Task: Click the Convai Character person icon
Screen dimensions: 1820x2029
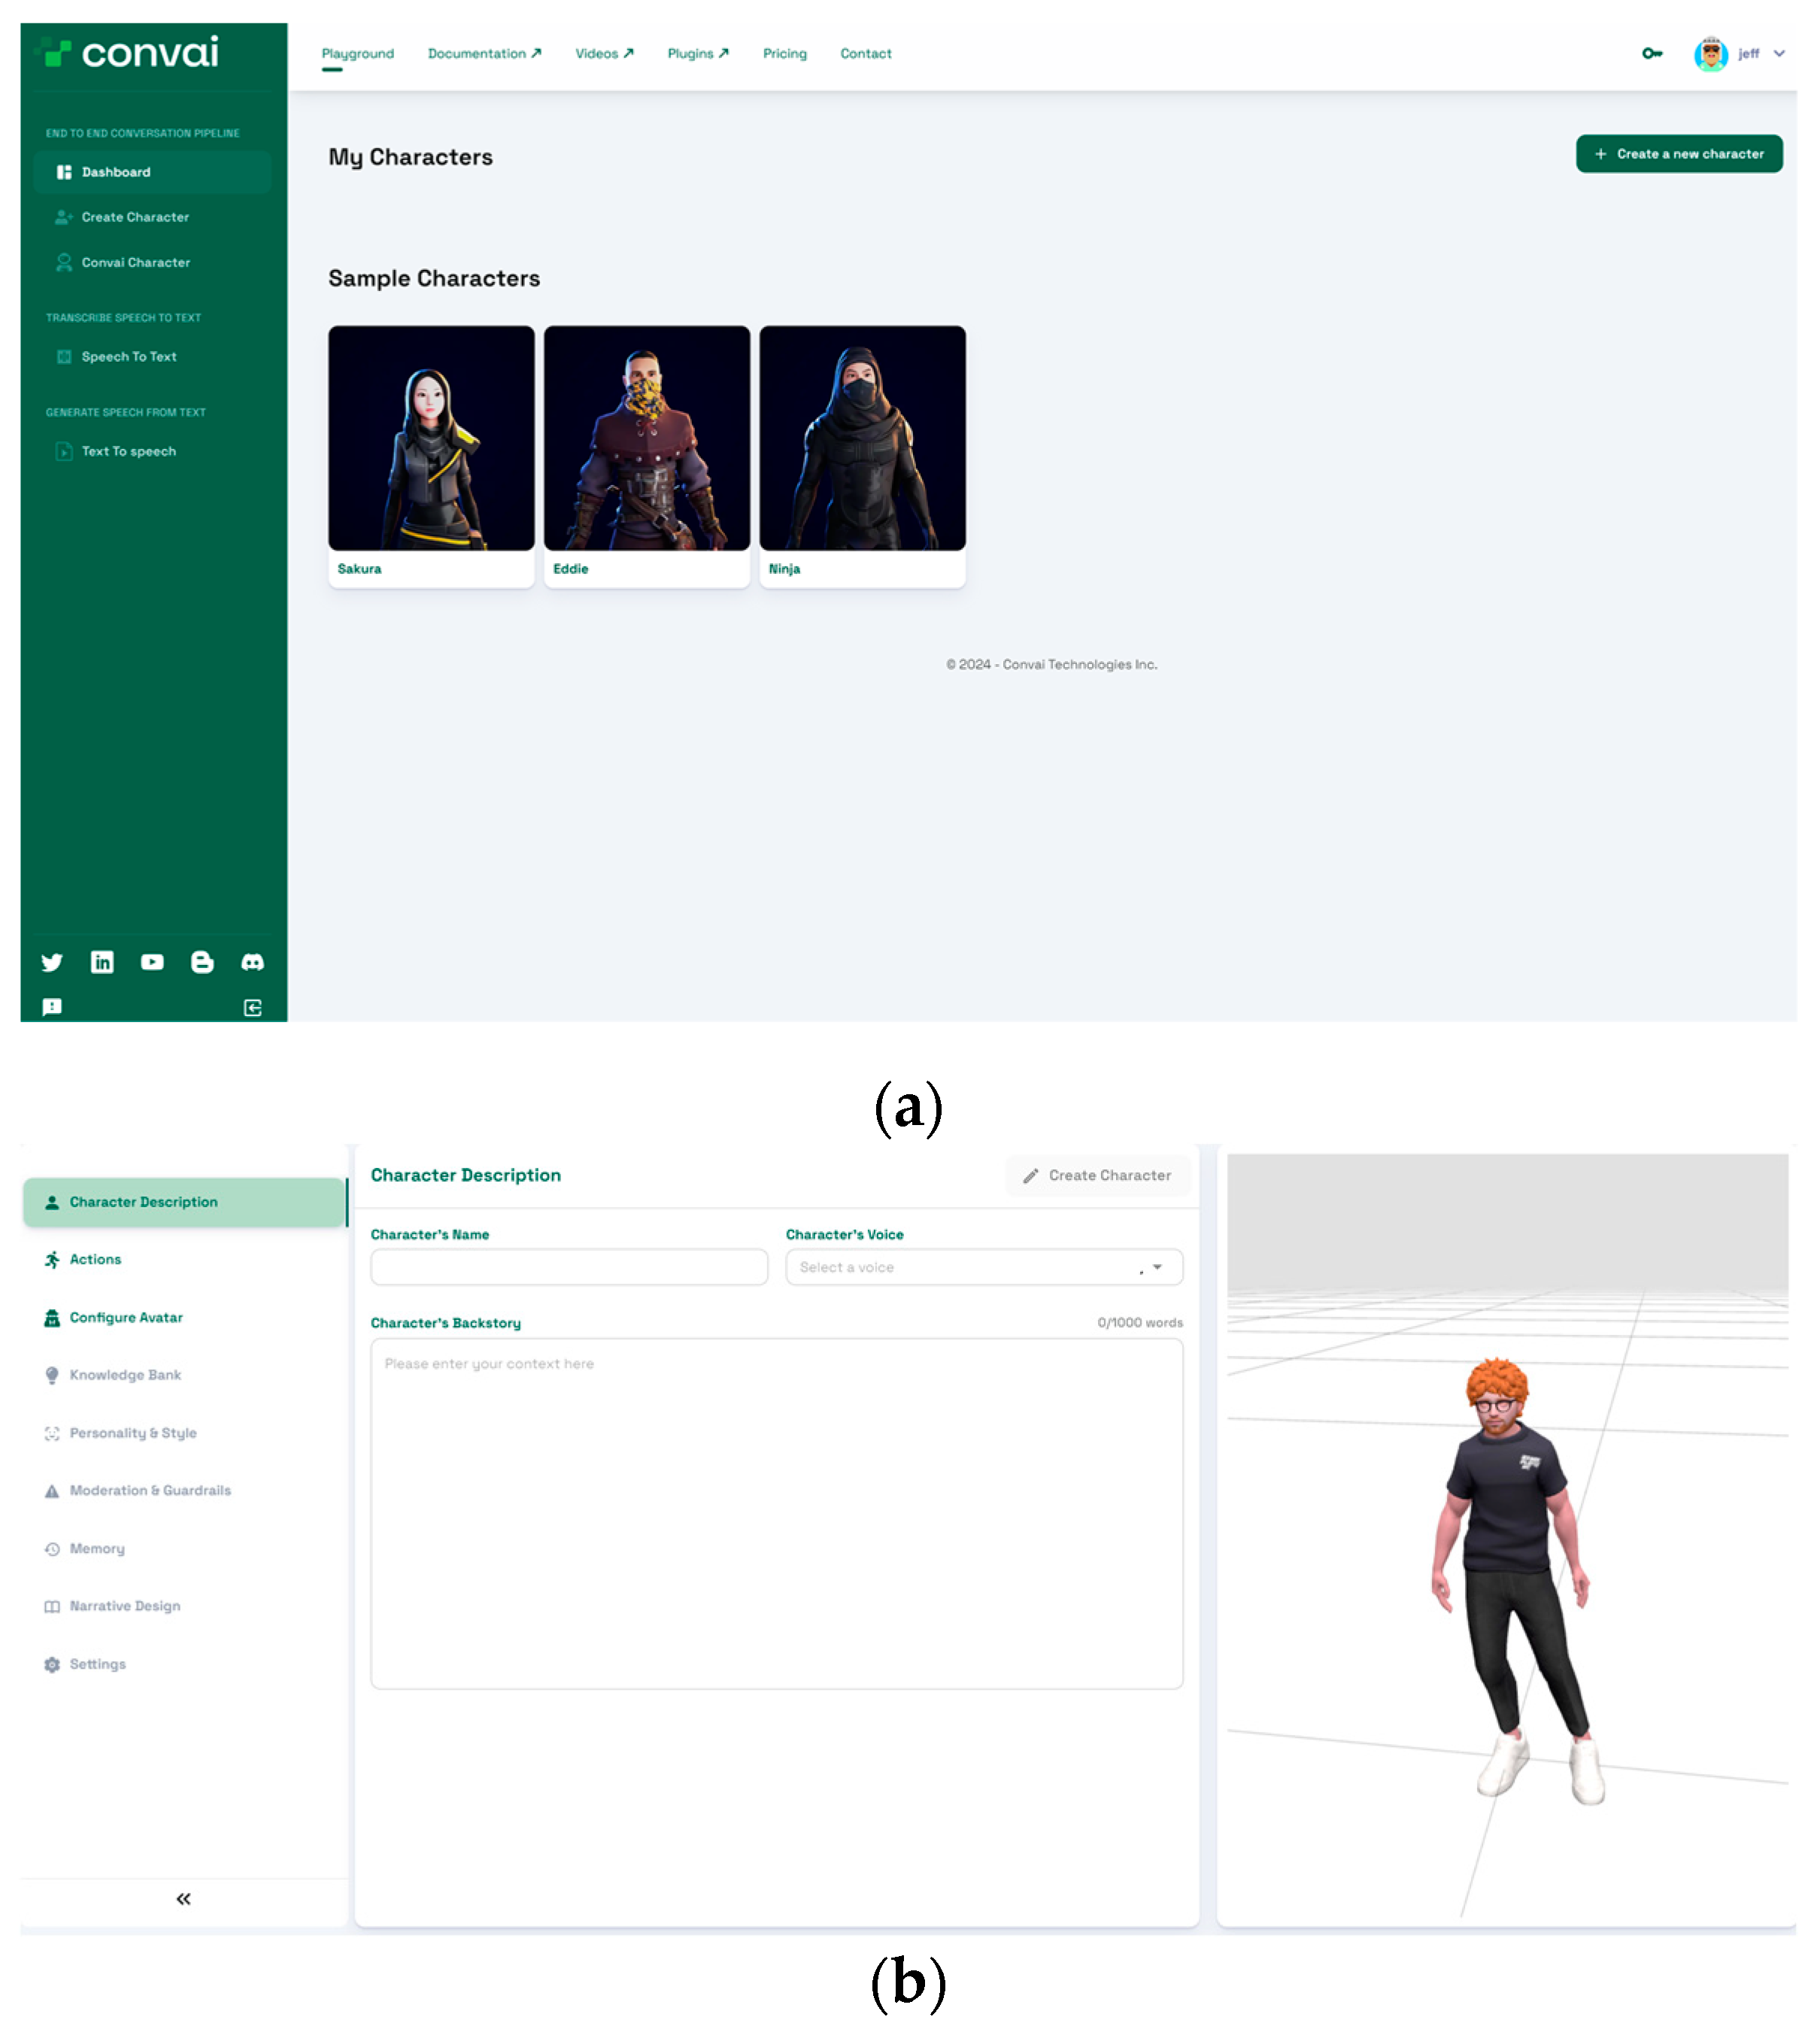Action: pos(64,262)
